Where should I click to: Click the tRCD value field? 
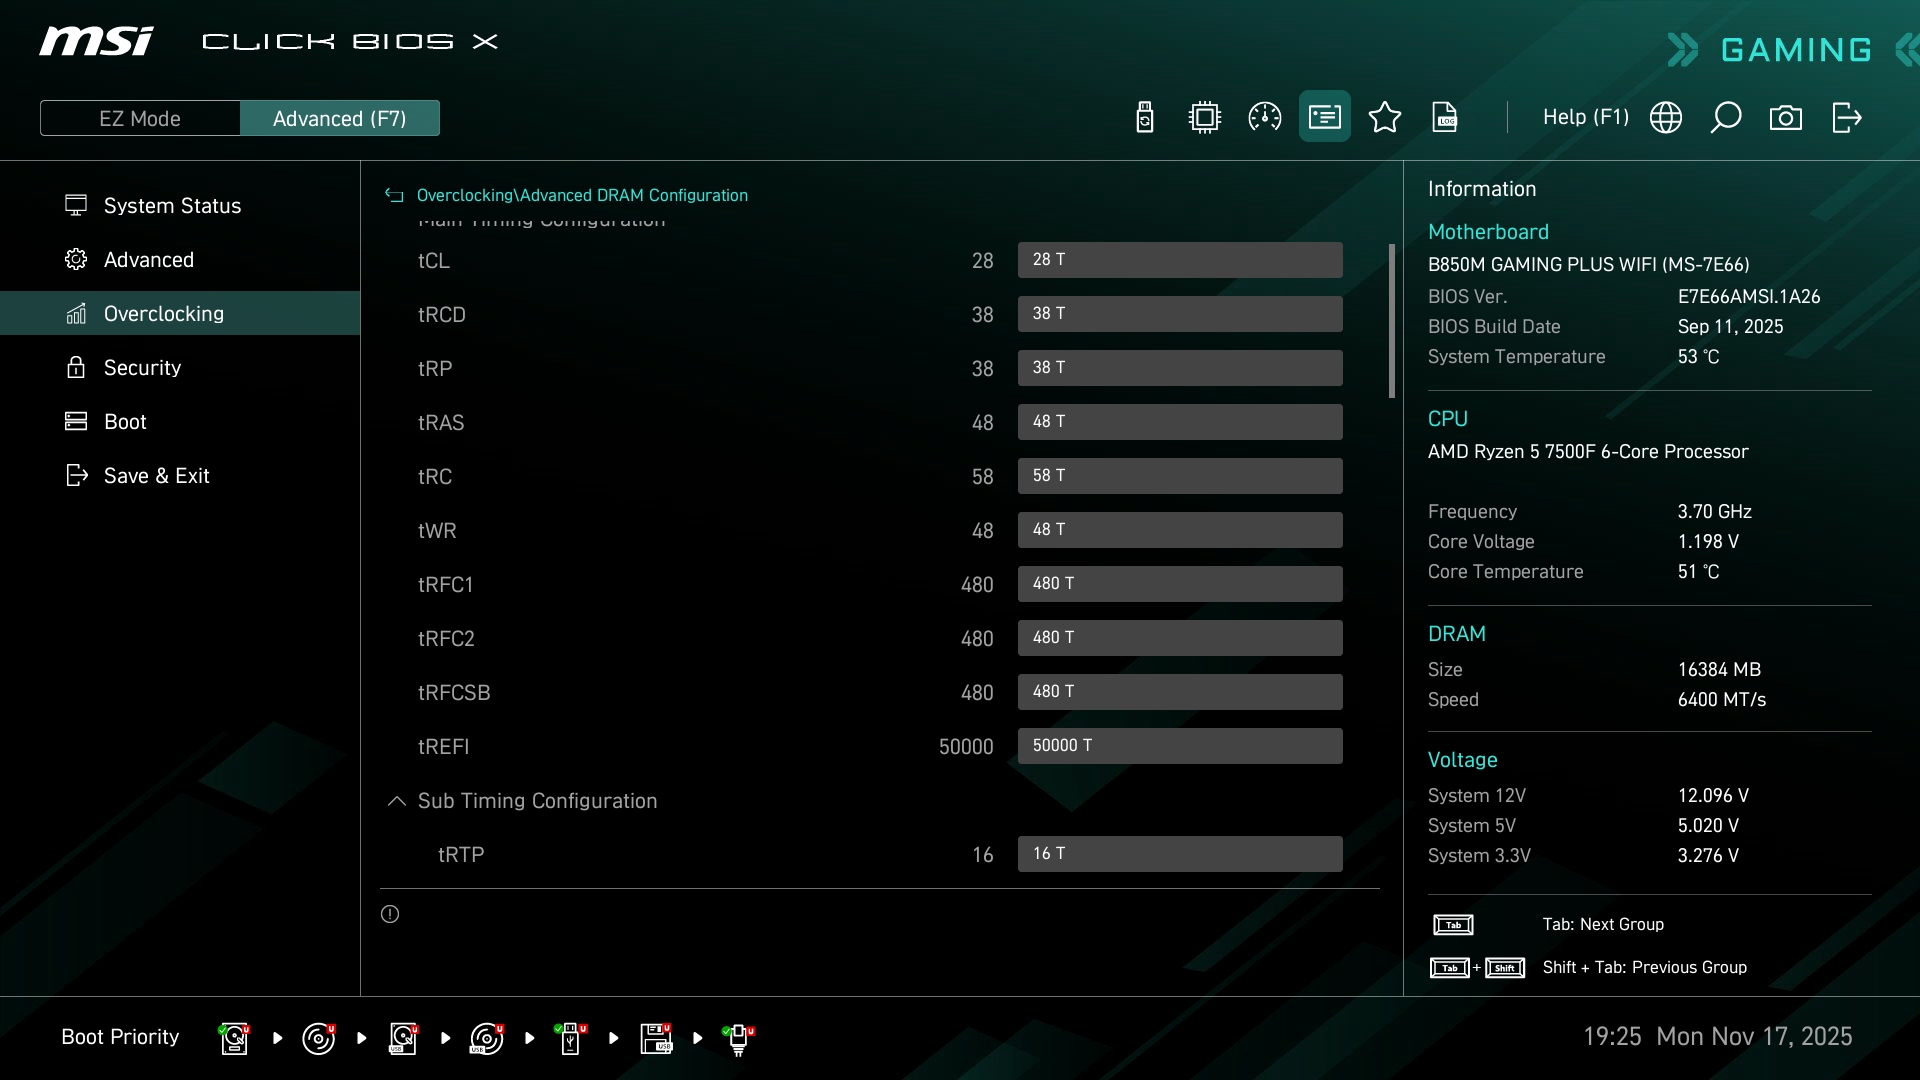pos(1180,314)
